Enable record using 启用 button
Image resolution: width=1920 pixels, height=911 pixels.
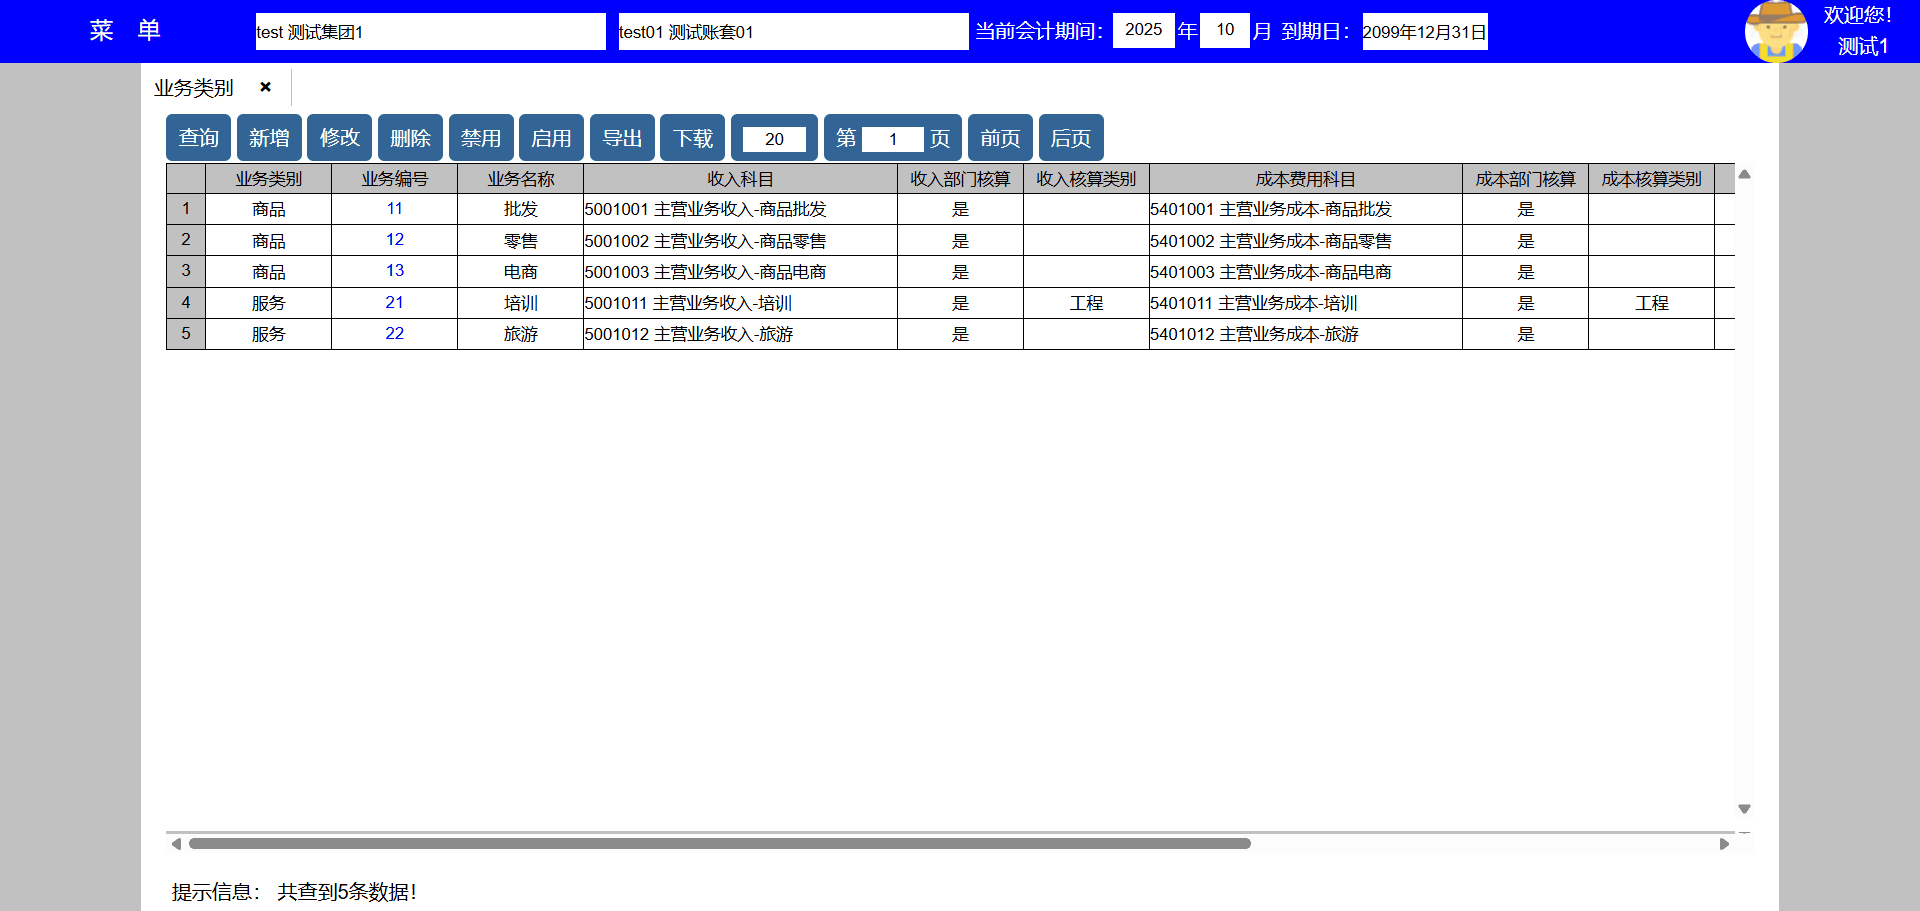click(551, 138)
